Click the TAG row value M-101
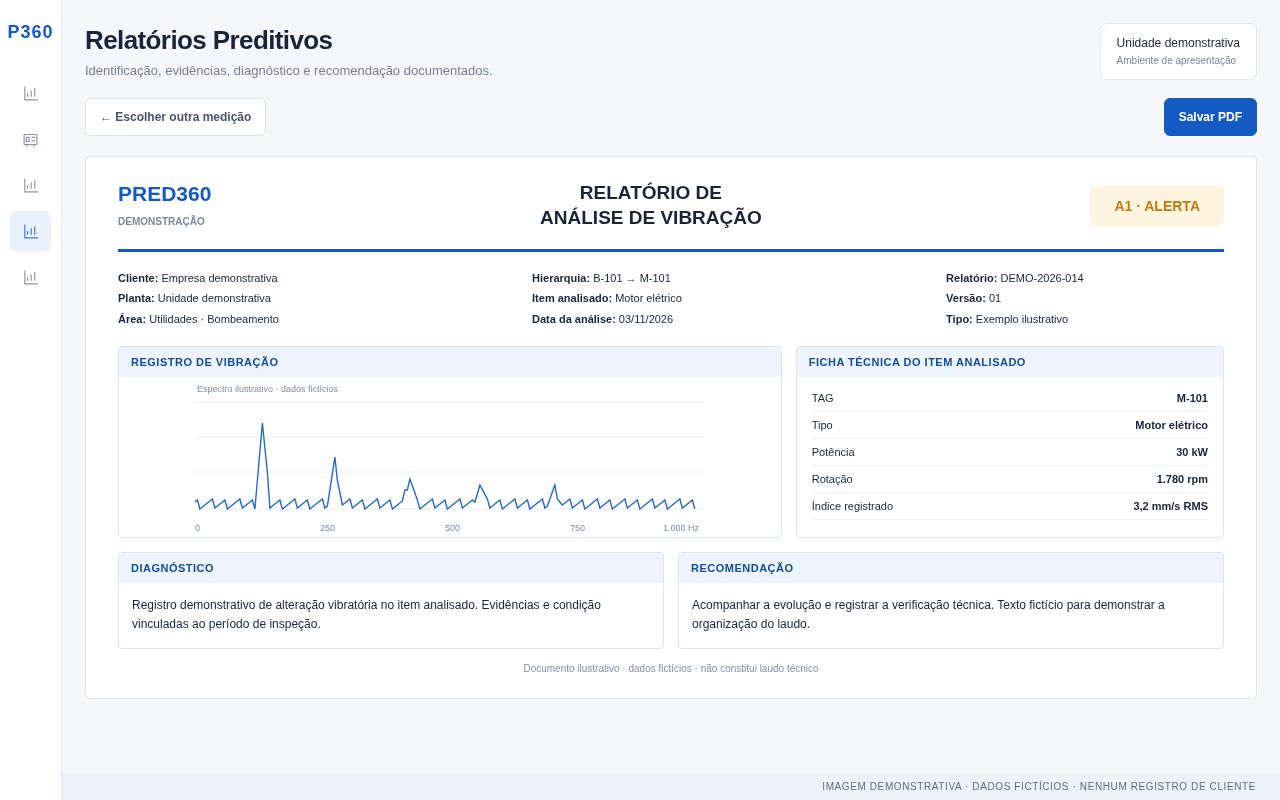 click(1192, 398)
